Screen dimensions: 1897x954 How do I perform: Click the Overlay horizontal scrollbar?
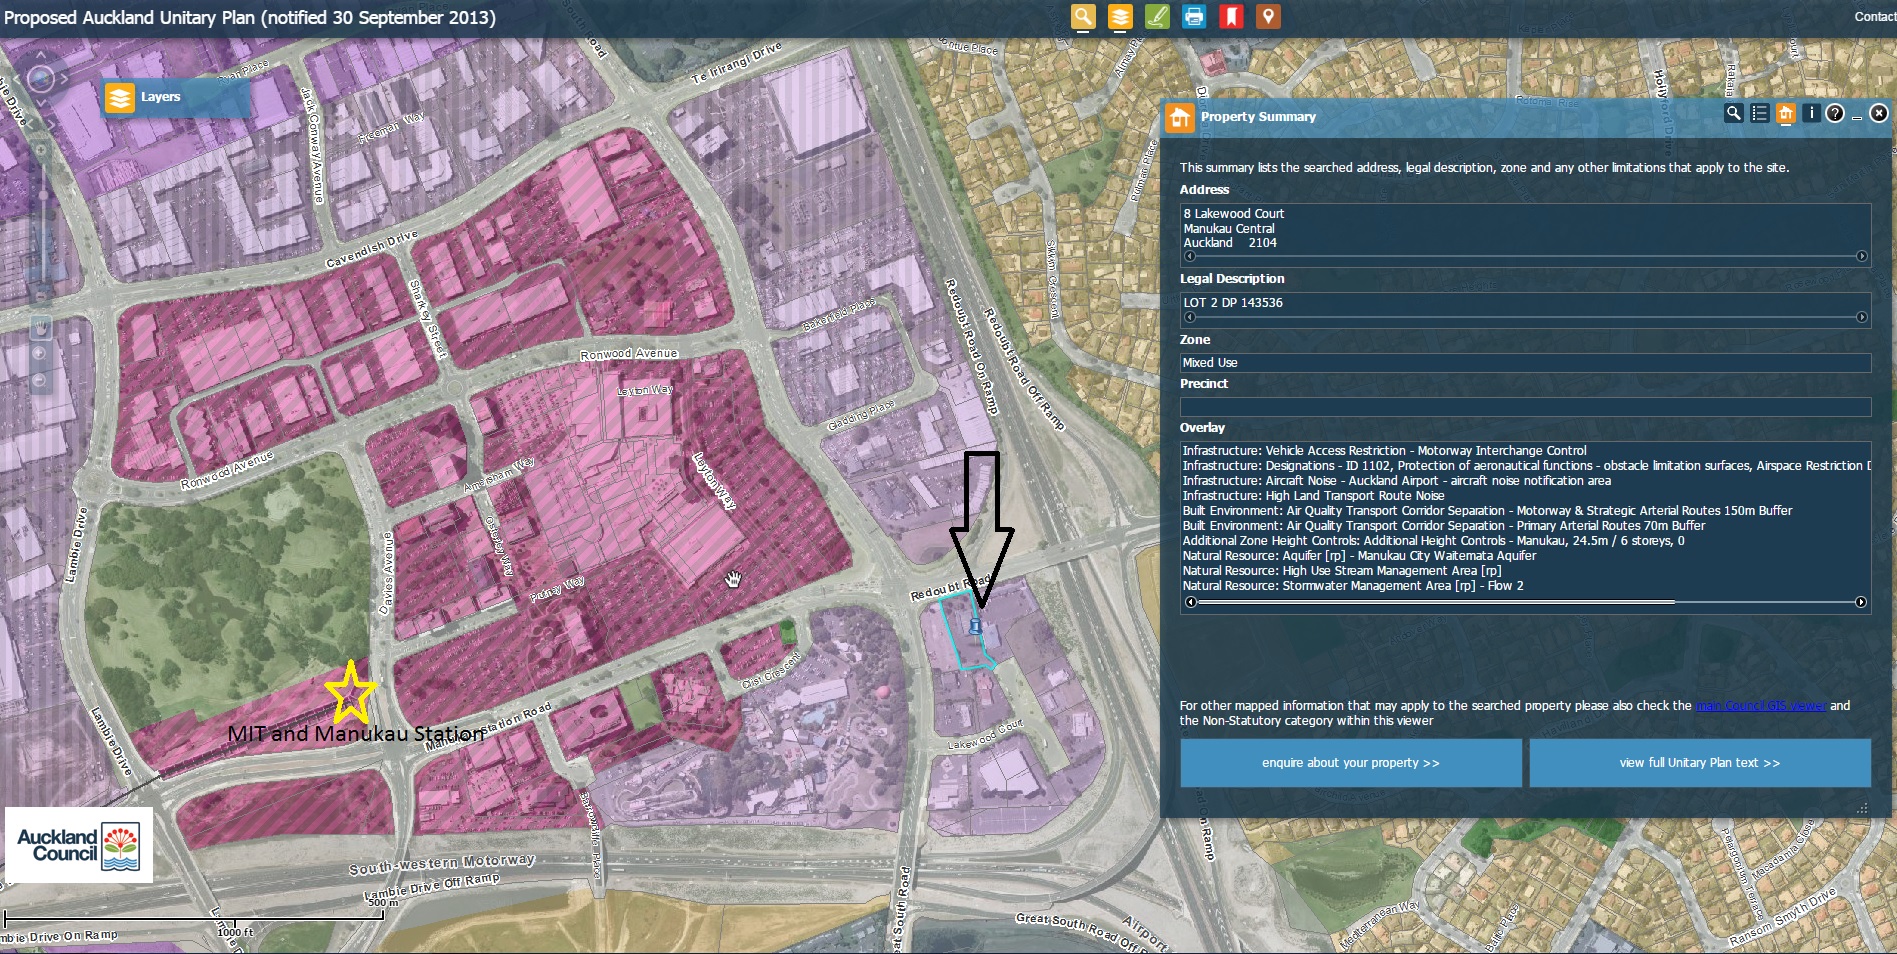[1430, 602]
